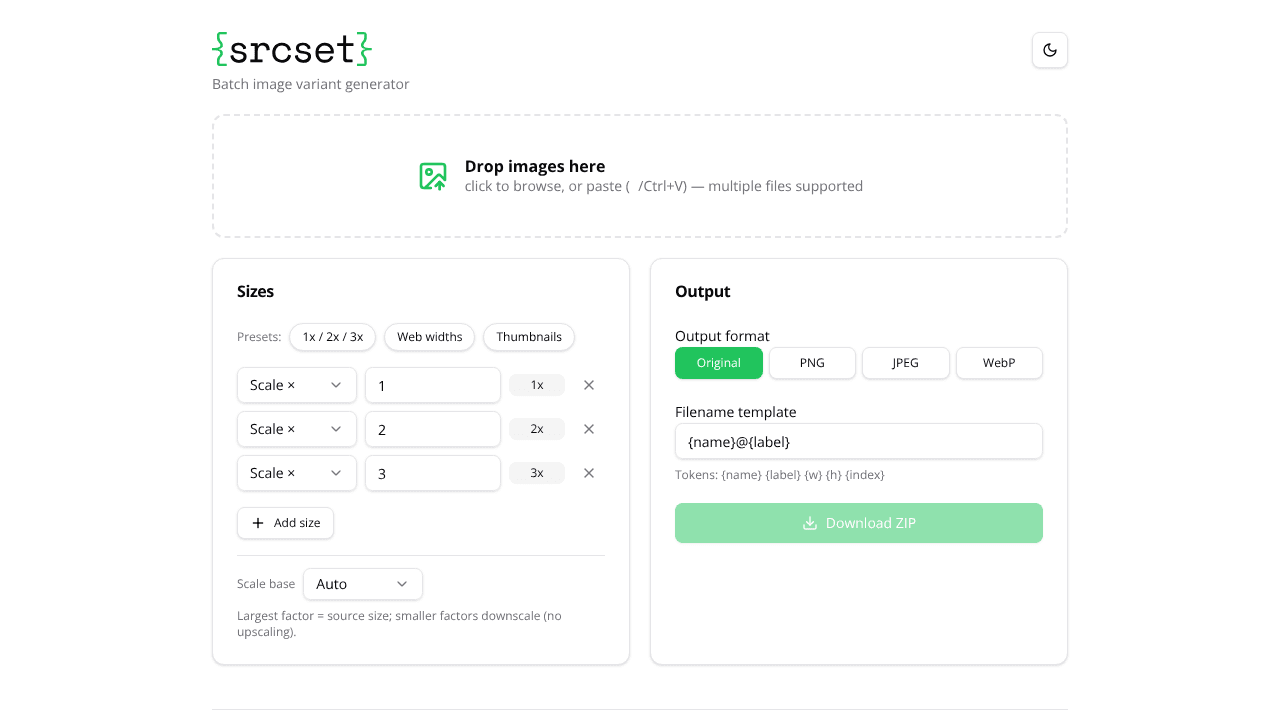Open the Scale × dropdown in the 1x row
Viewport: 1280px width, 720px height.
click(x=297, y=385)
